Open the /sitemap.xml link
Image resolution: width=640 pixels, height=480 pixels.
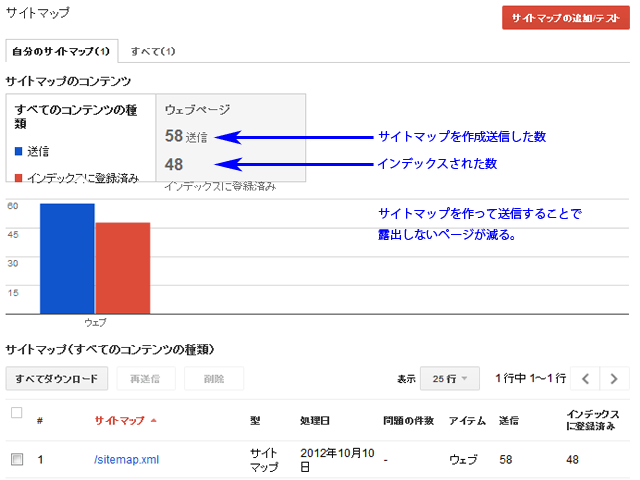tap(127, 460)
